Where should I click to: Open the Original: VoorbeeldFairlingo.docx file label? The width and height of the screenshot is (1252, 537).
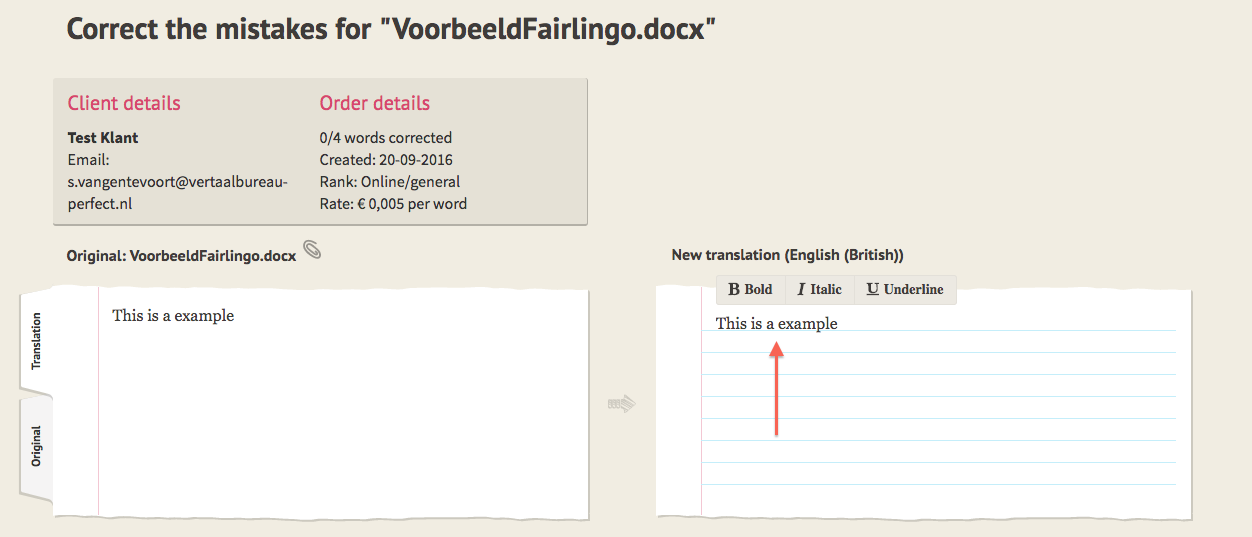(181, 256)
